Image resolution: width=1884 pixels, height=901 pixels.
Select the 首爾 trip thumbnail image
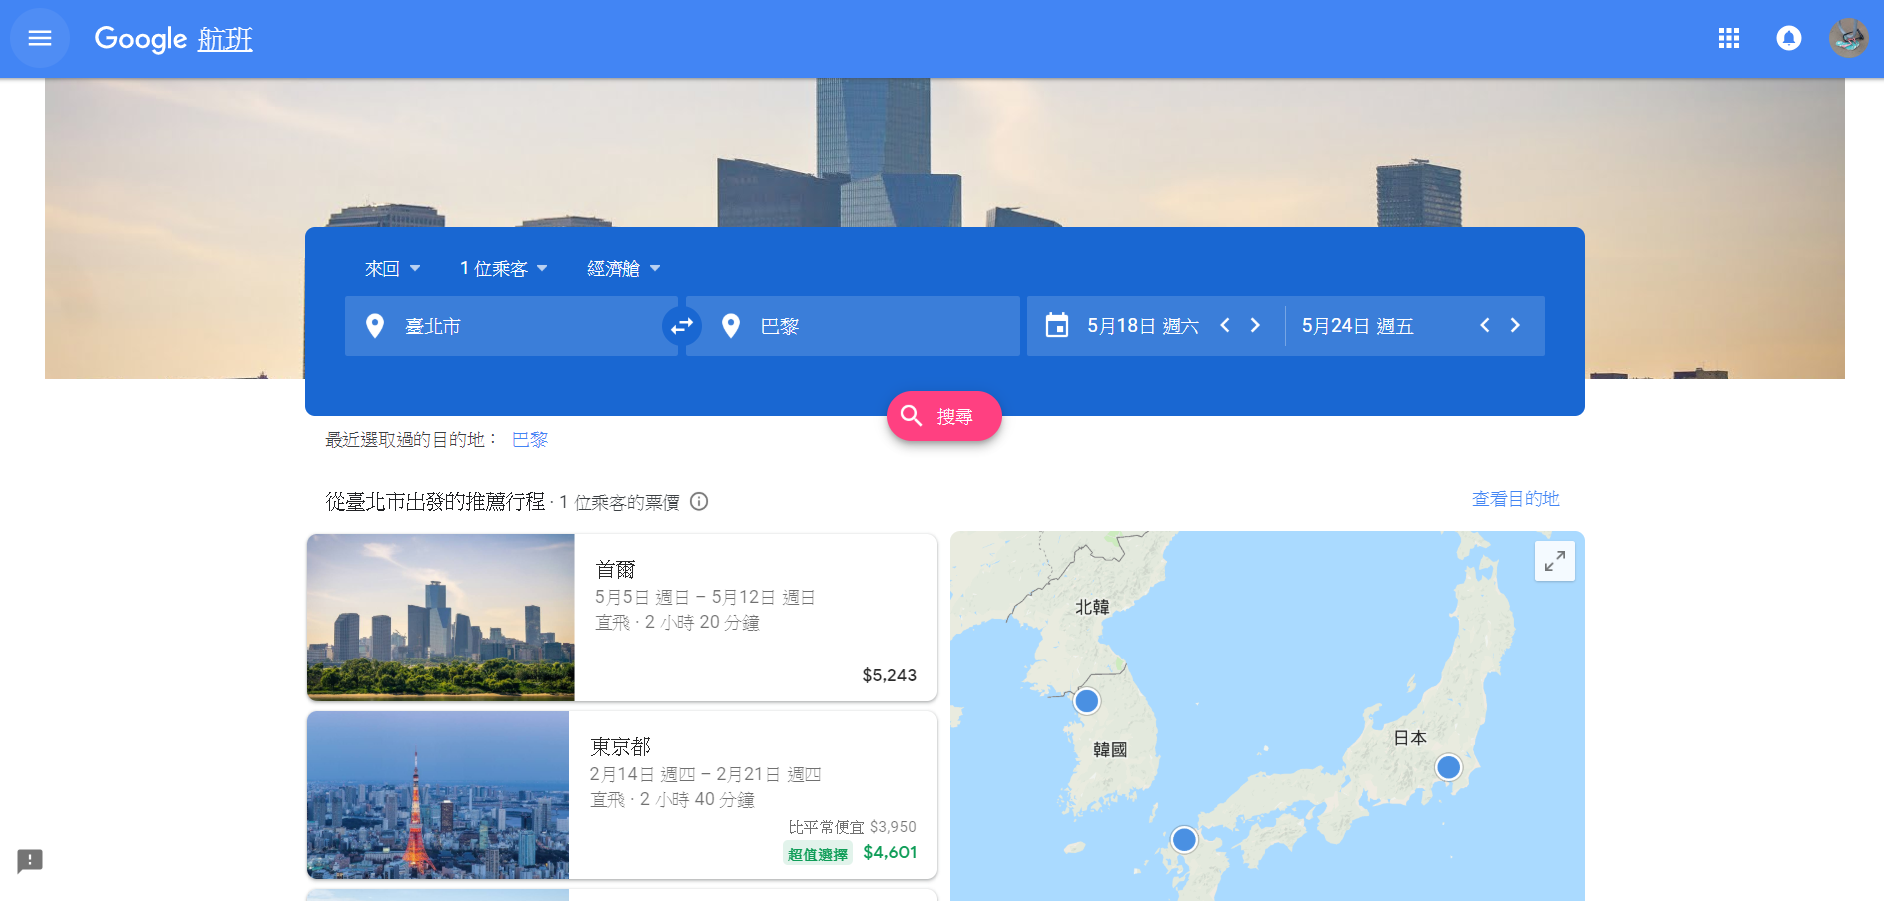coord(440,617)
